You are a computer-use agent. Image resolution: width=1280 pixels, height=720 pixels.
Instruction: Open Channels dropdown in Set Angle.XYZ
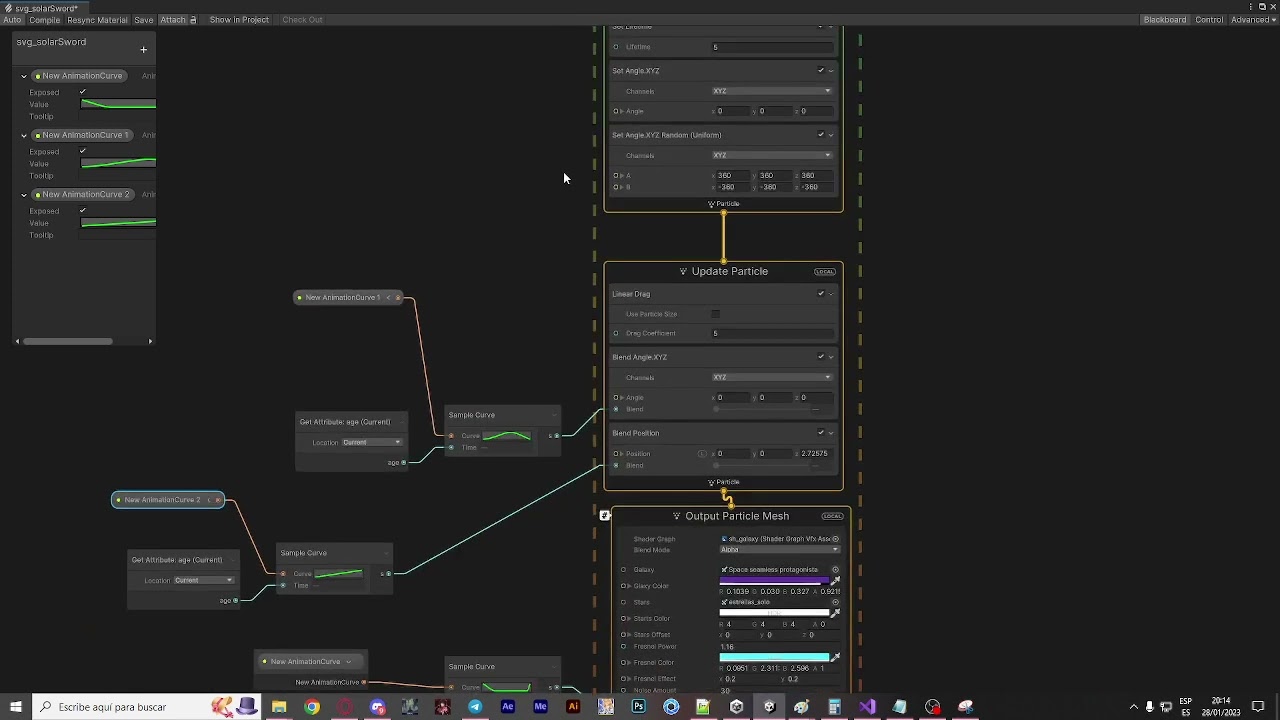pyautogui.click(x=772, y=91)
